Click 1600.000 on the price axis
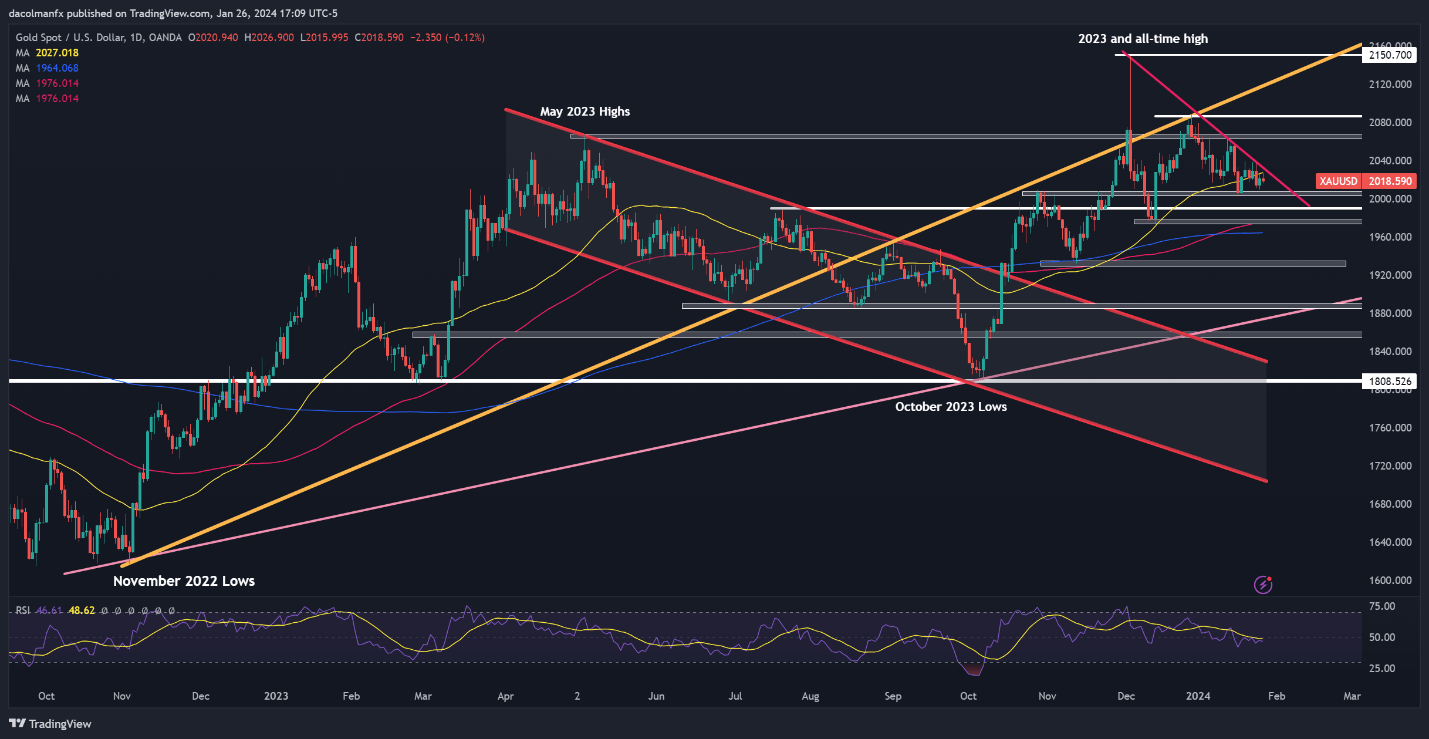Image resolution: width=1429 pixels, height=739 pixels. [x=1391, y=580]
